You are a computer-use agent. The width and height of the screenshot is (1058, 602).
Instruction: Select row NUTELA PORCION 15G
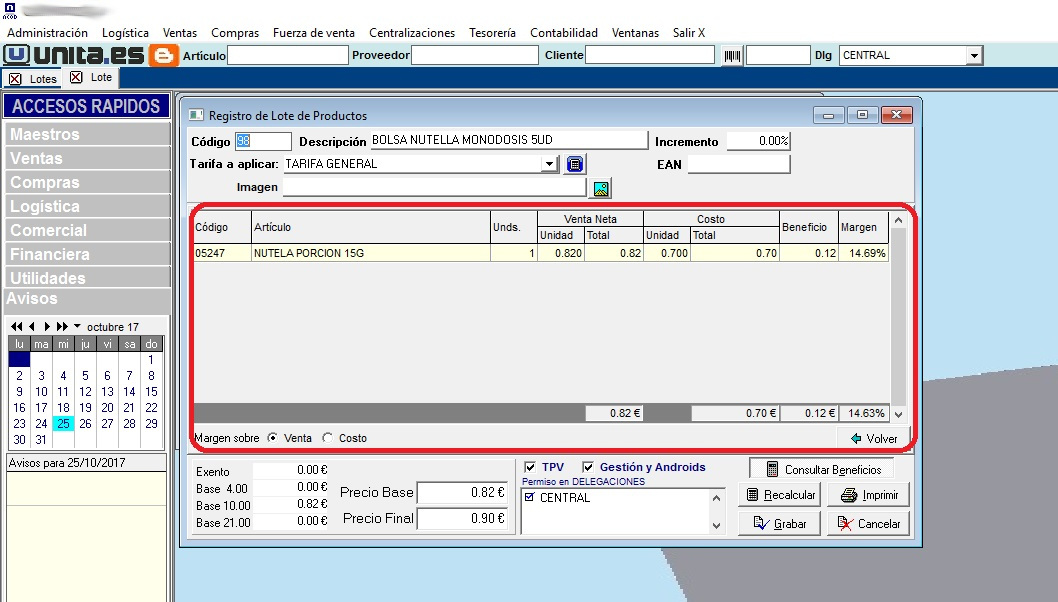click(540, 253)
